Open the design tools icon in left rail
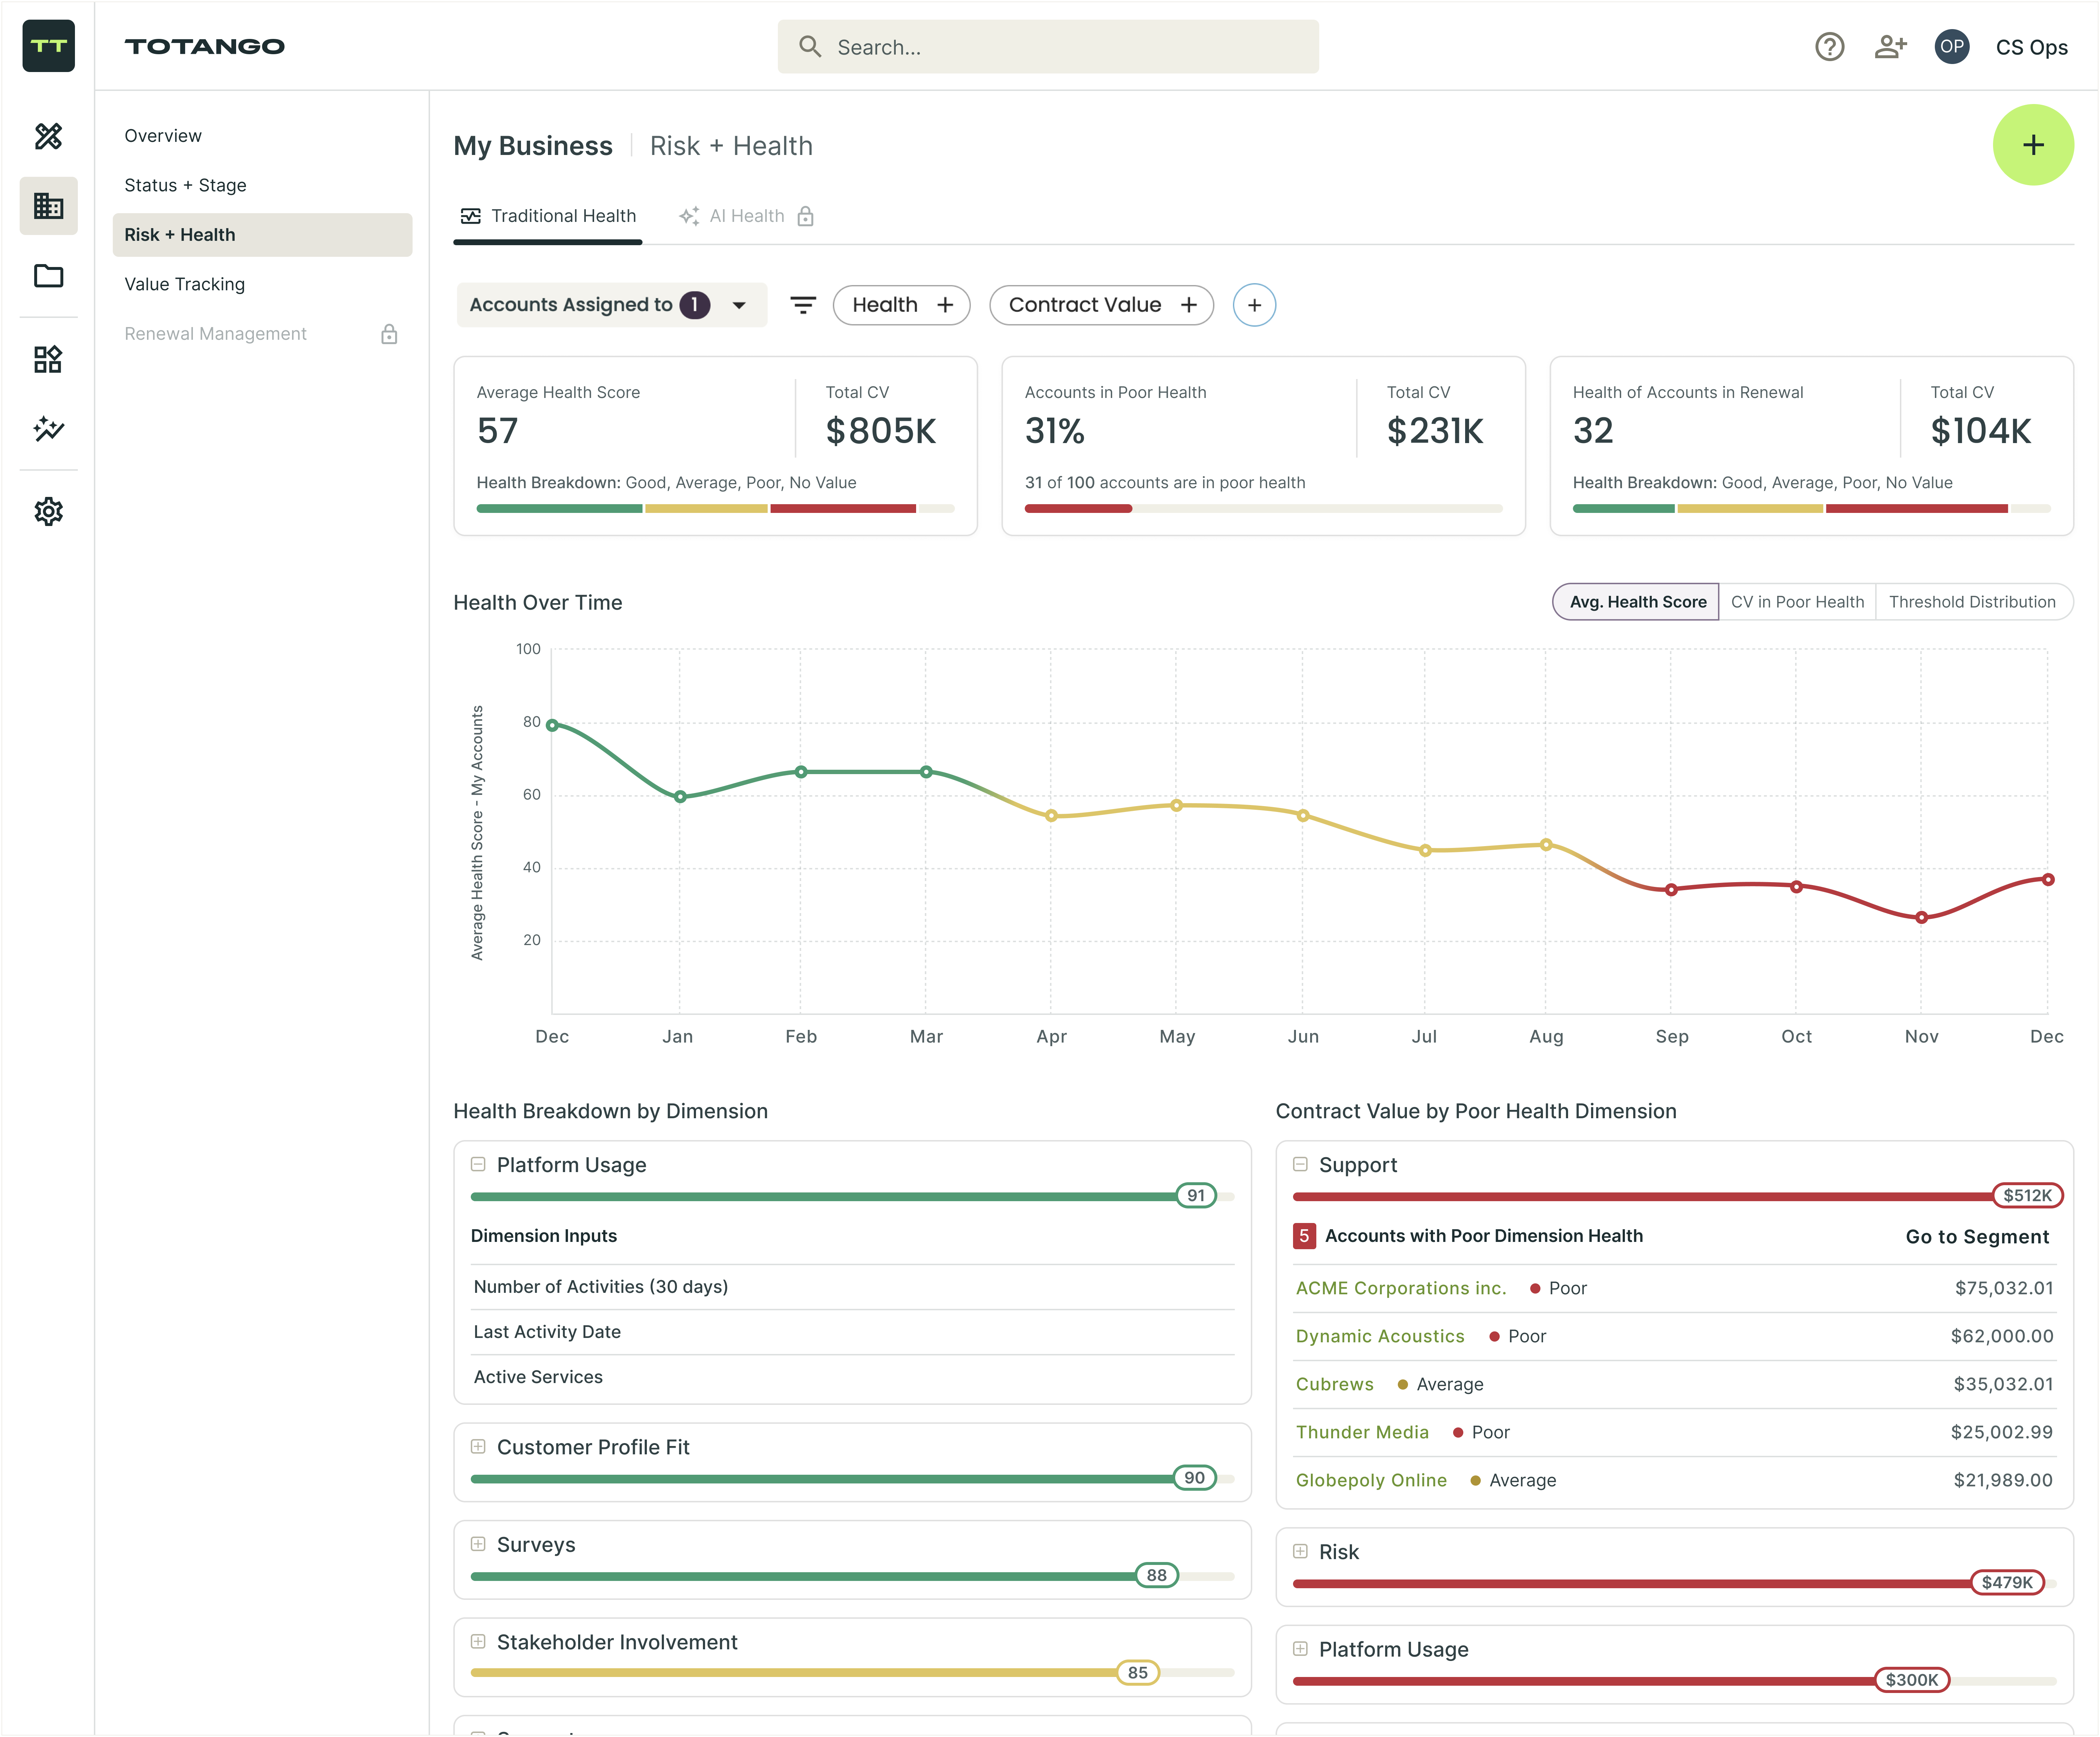Screen dimensions: 2100x1737 click(48, 136)
